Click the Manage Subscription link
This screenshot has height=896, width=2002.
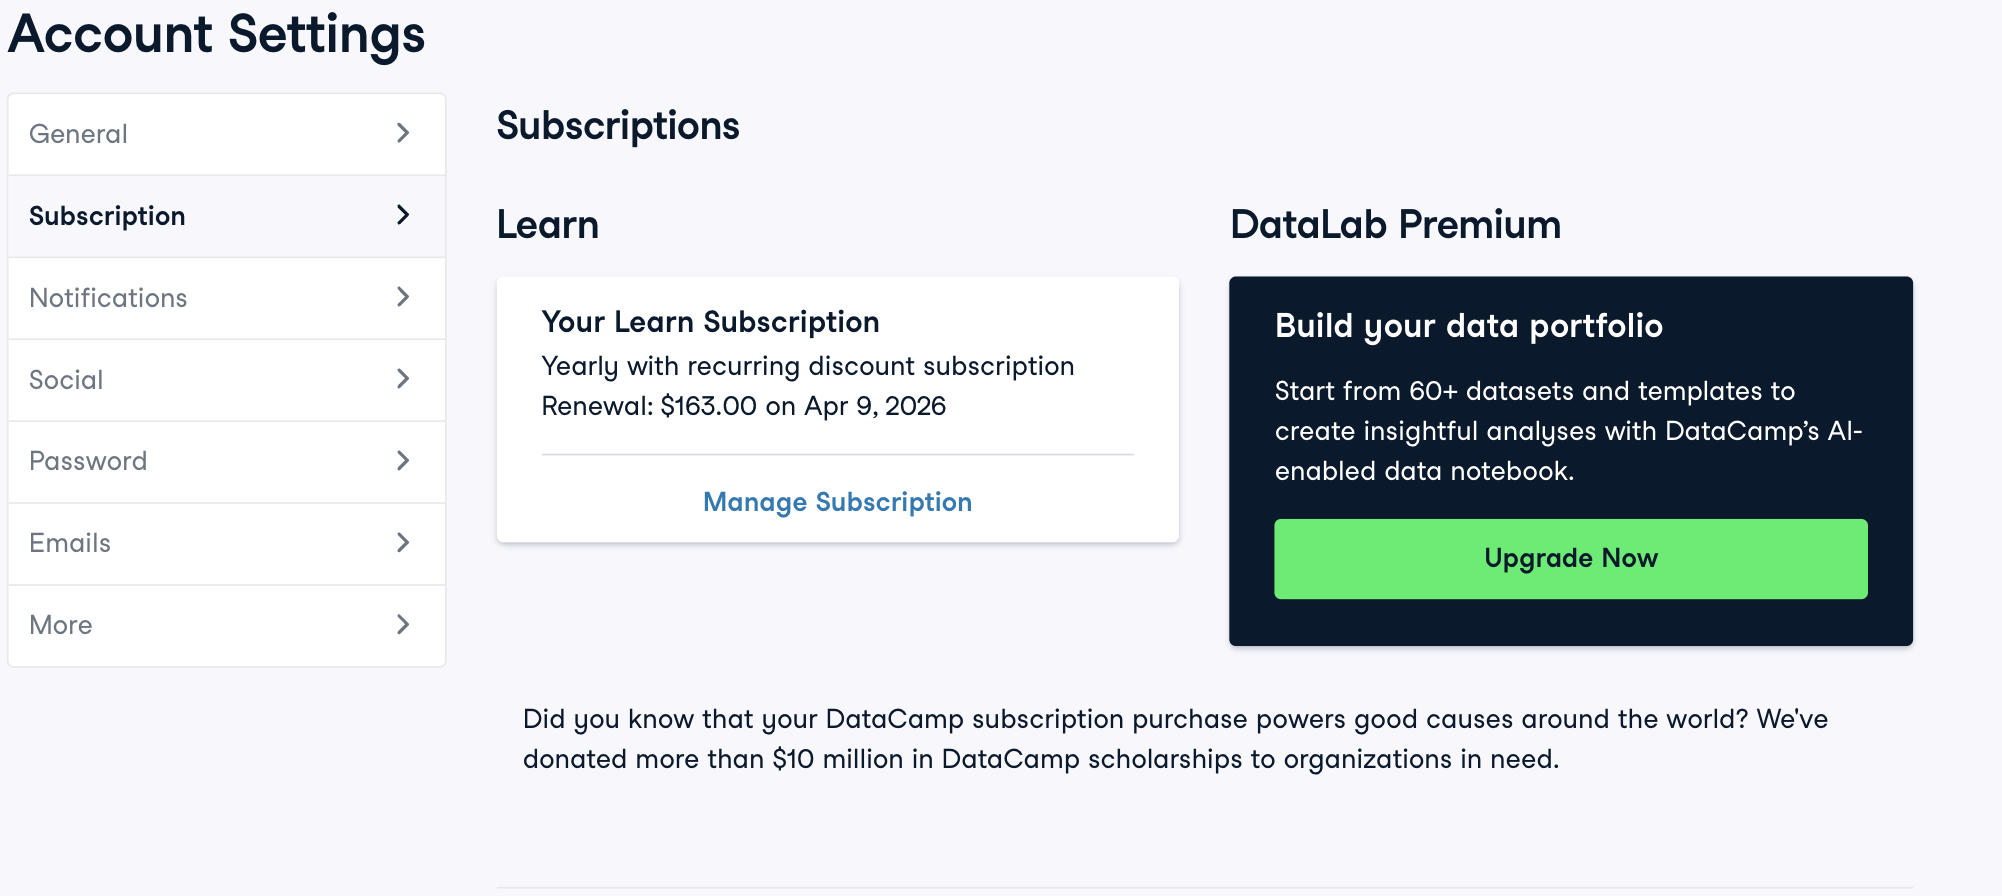point(837,502)
